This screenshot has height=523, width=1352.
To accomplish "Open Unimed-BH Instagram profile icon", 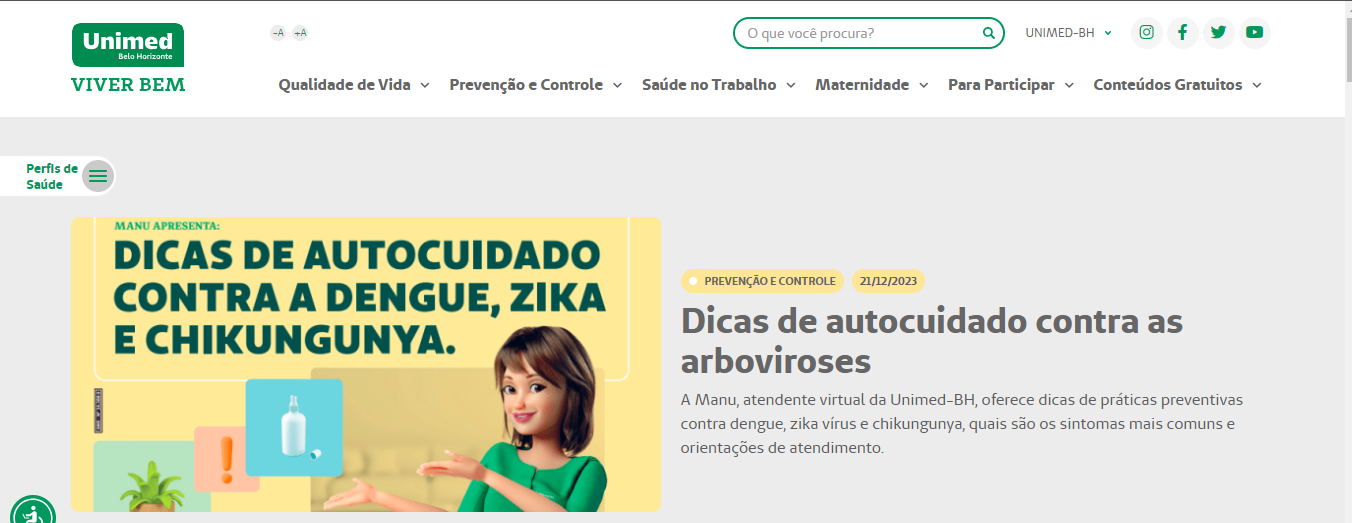I will click(x=1147, y=32).
